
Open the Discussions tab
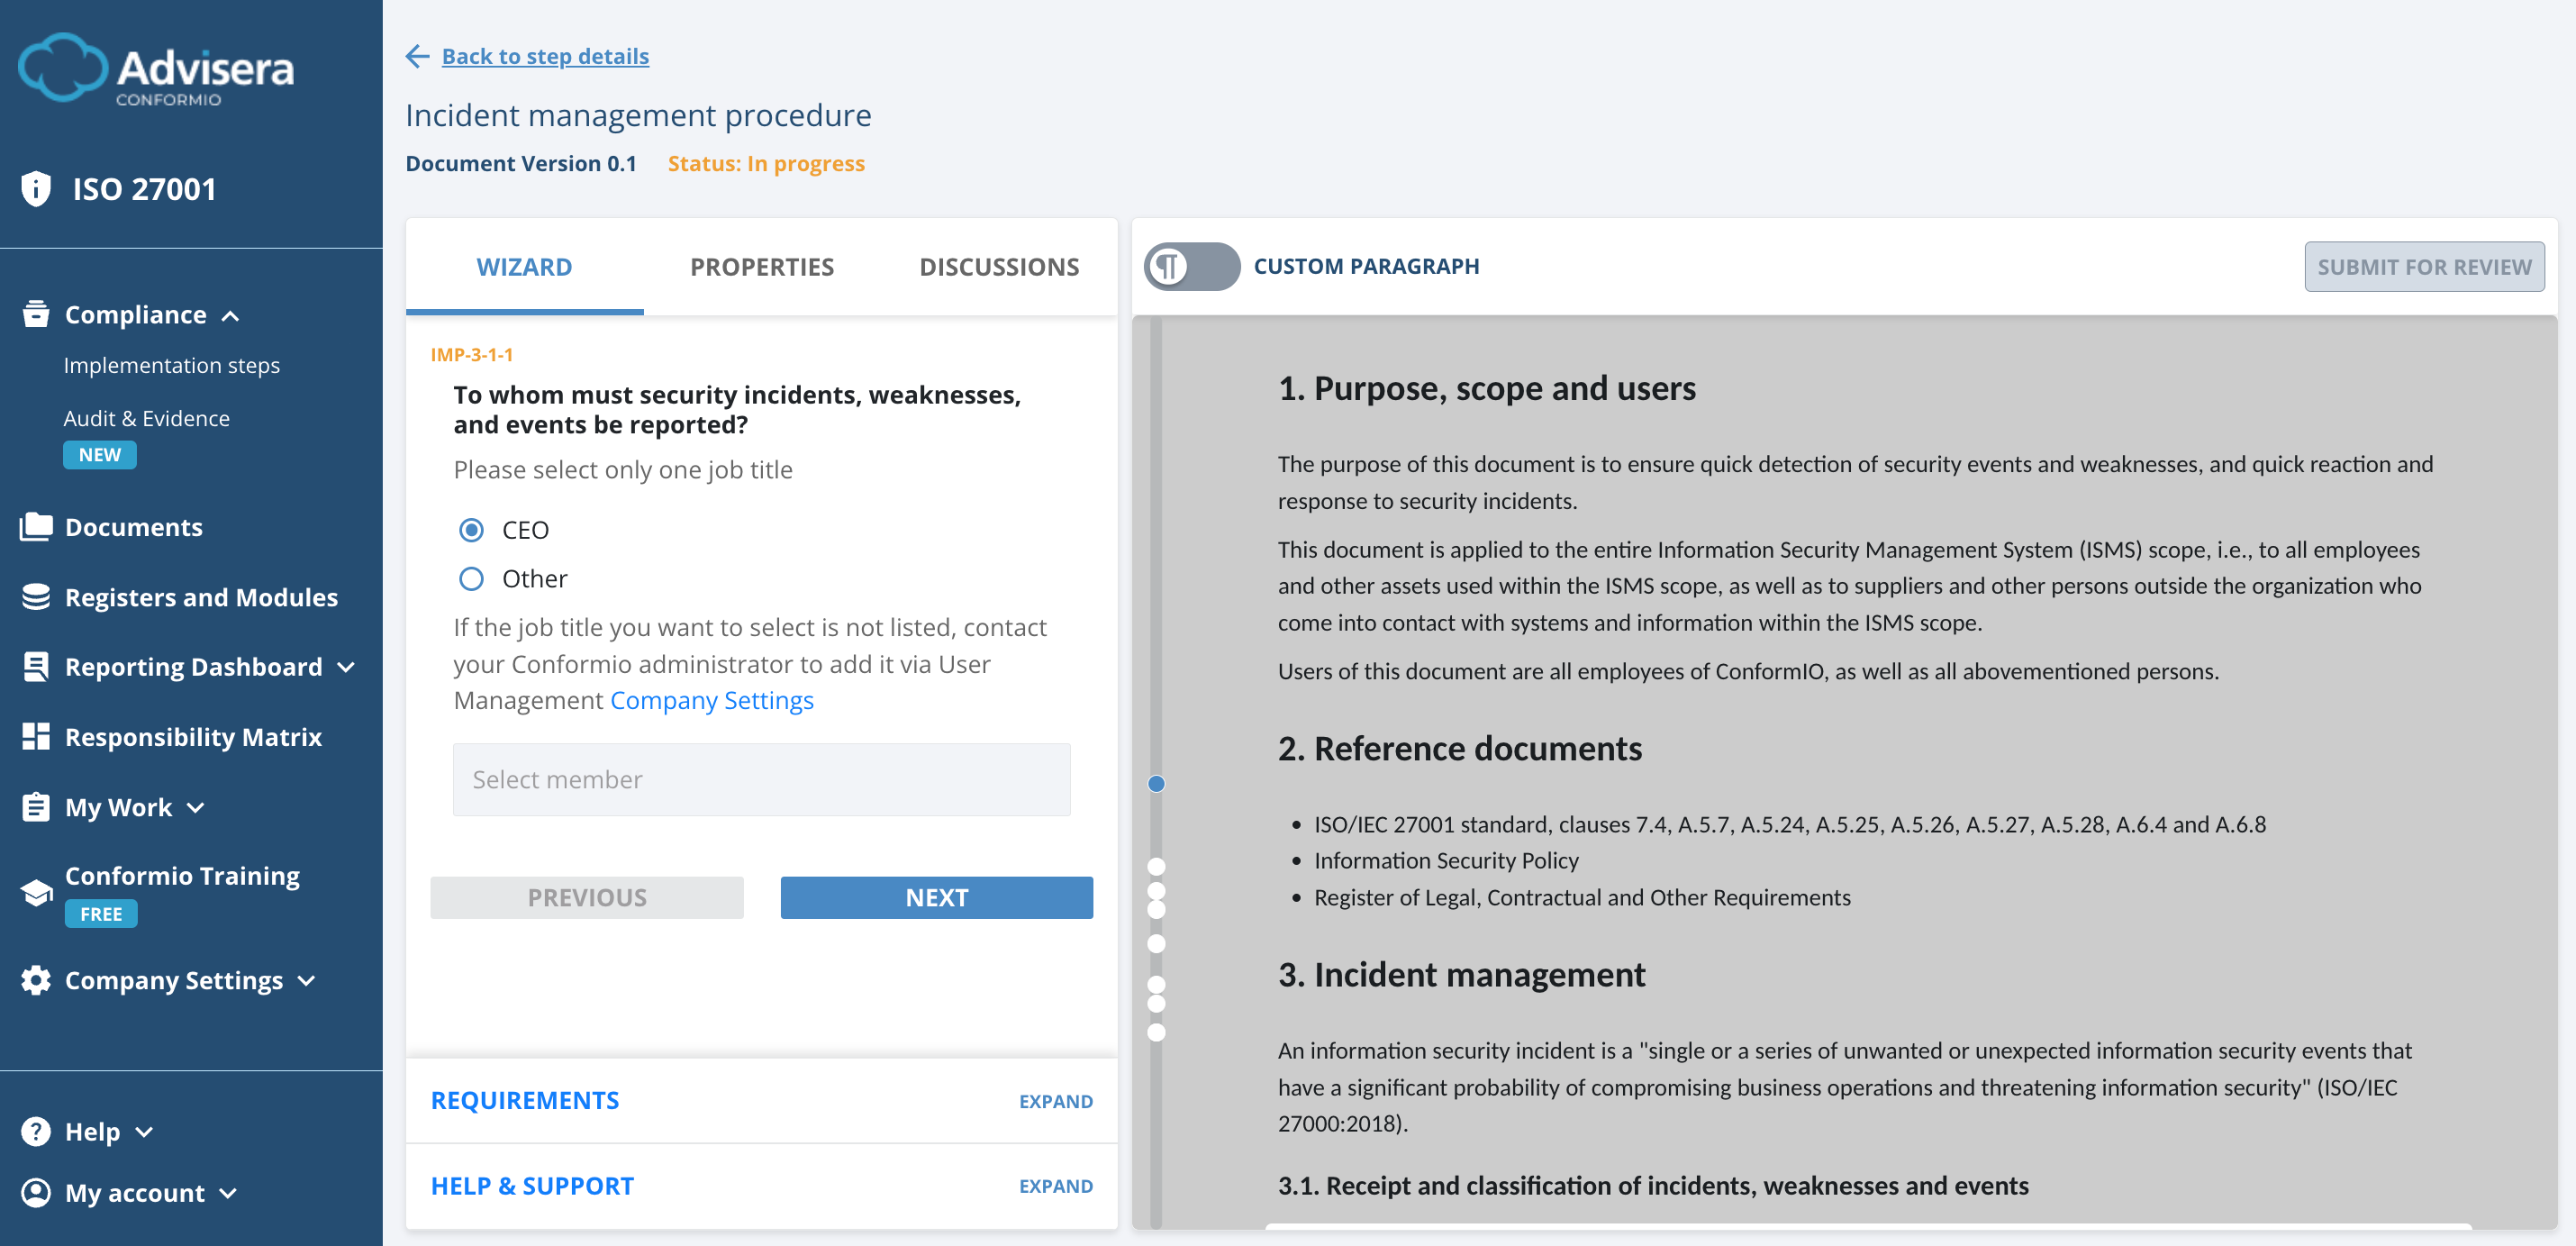click(999, 266)
